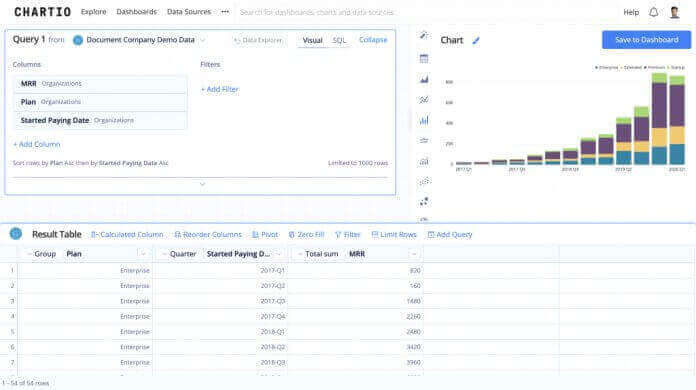Switch to the SQL query tab
This screenshot has width=696, height=390.
tap(339, 40)
